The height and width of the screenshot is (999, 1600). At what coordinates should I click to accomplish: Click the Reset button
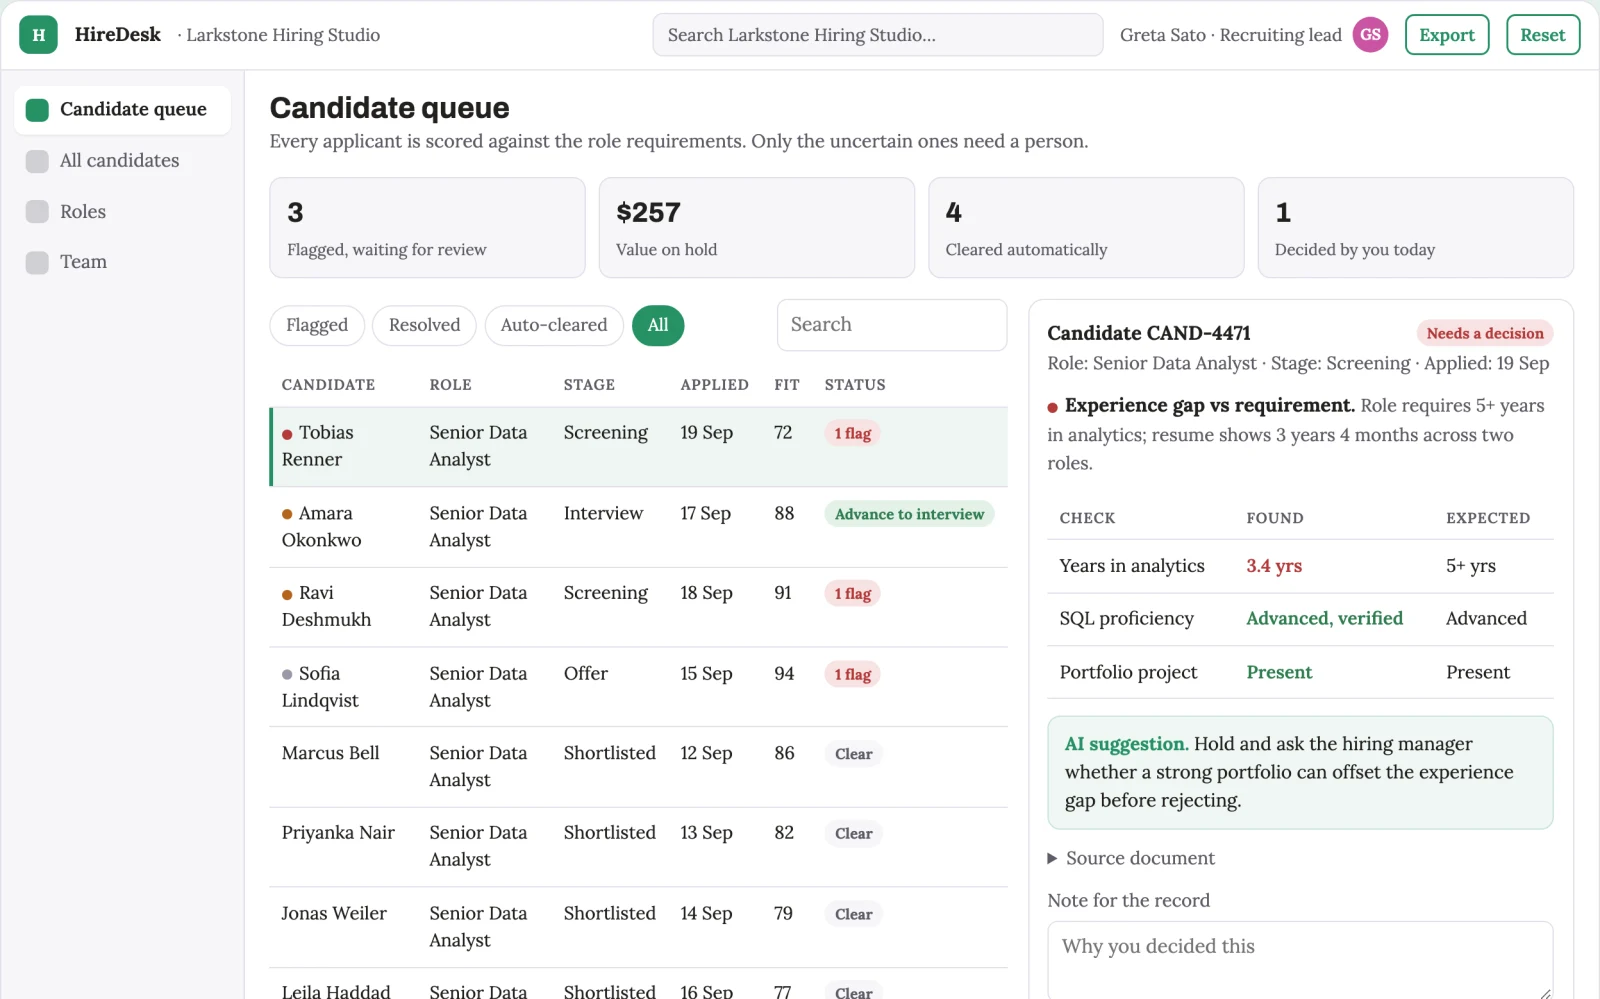(x=1543, y=35)
